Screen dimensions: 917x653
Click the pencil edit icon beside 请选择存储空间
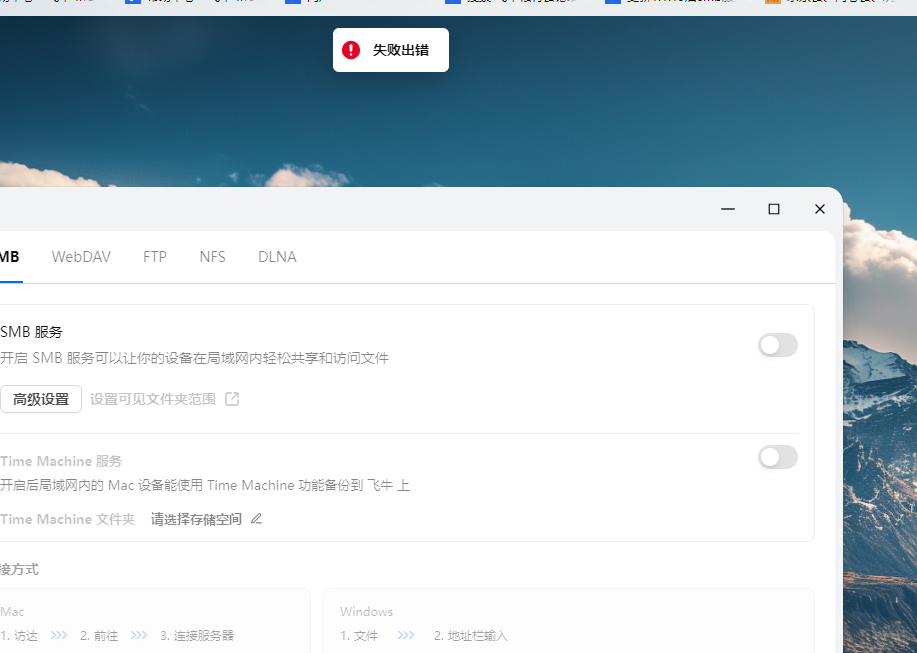[256, 519]
